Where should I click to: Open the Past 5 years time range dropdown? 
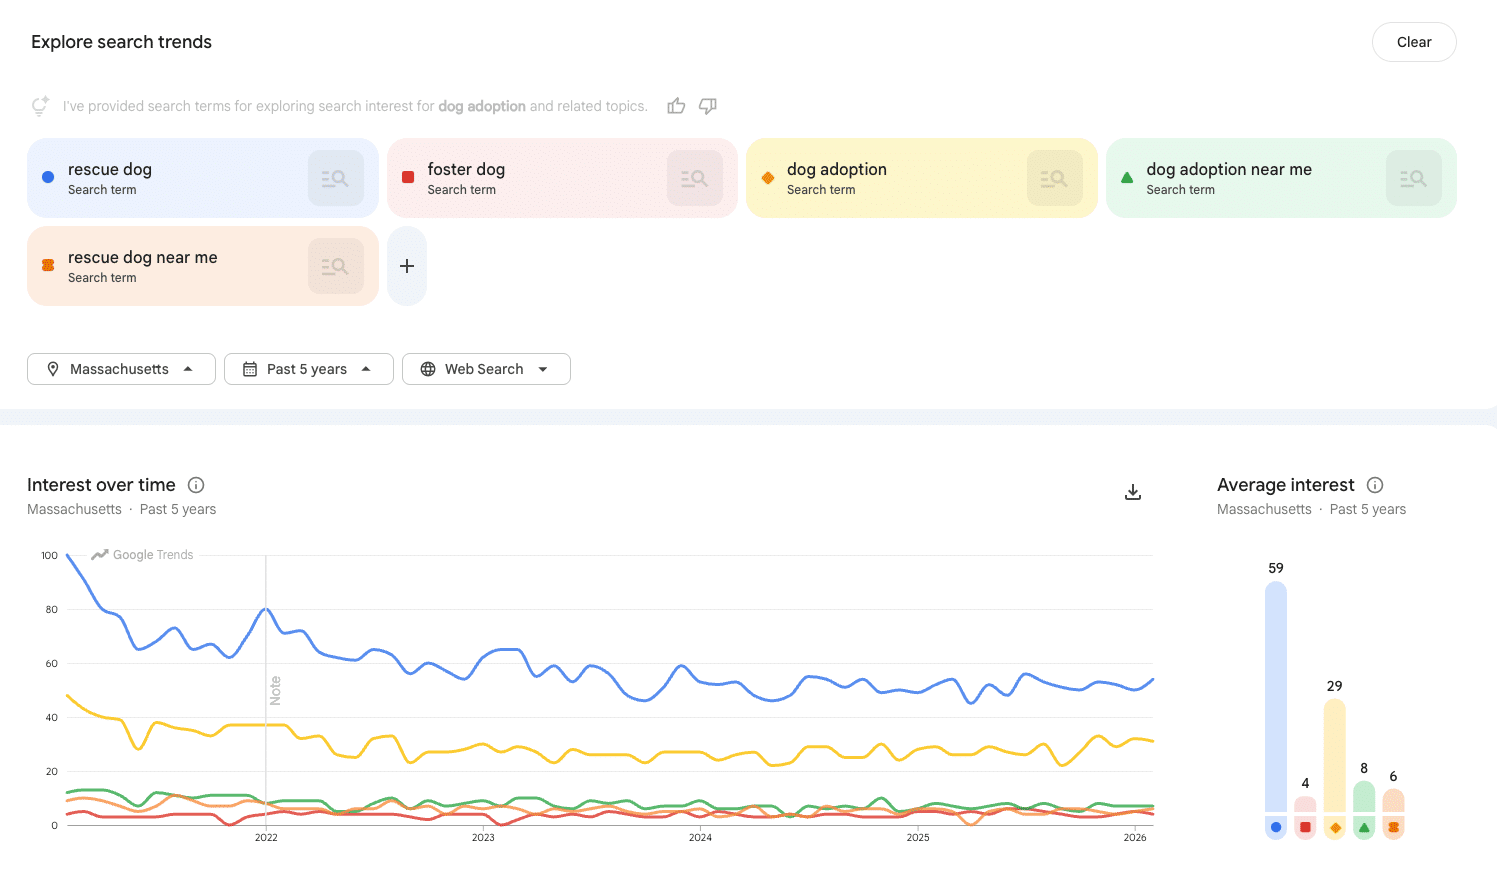(308, 368)
